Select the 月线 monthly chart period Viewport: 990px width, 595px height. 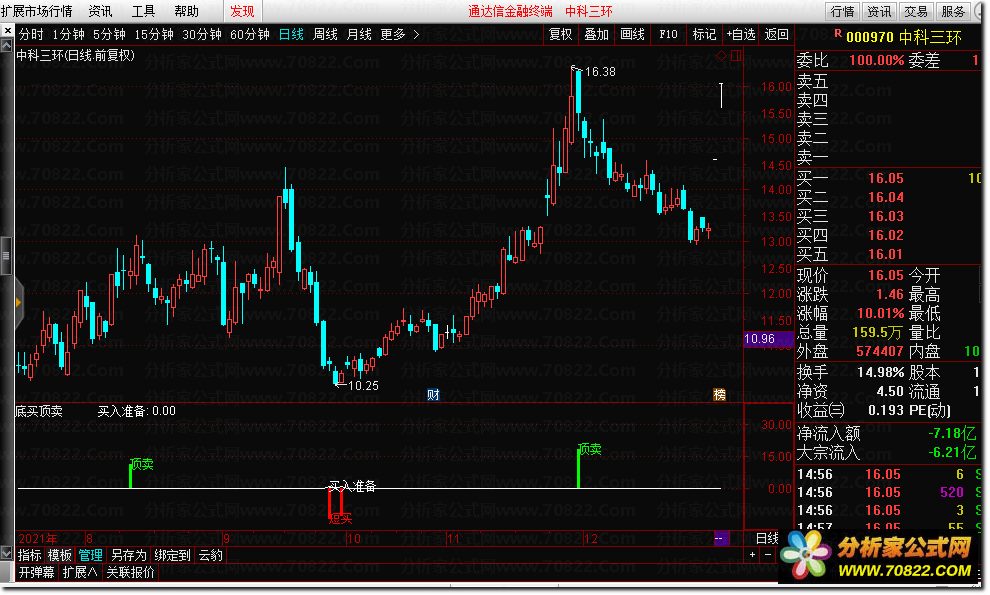pyautogui.click(x=359, y=34)
